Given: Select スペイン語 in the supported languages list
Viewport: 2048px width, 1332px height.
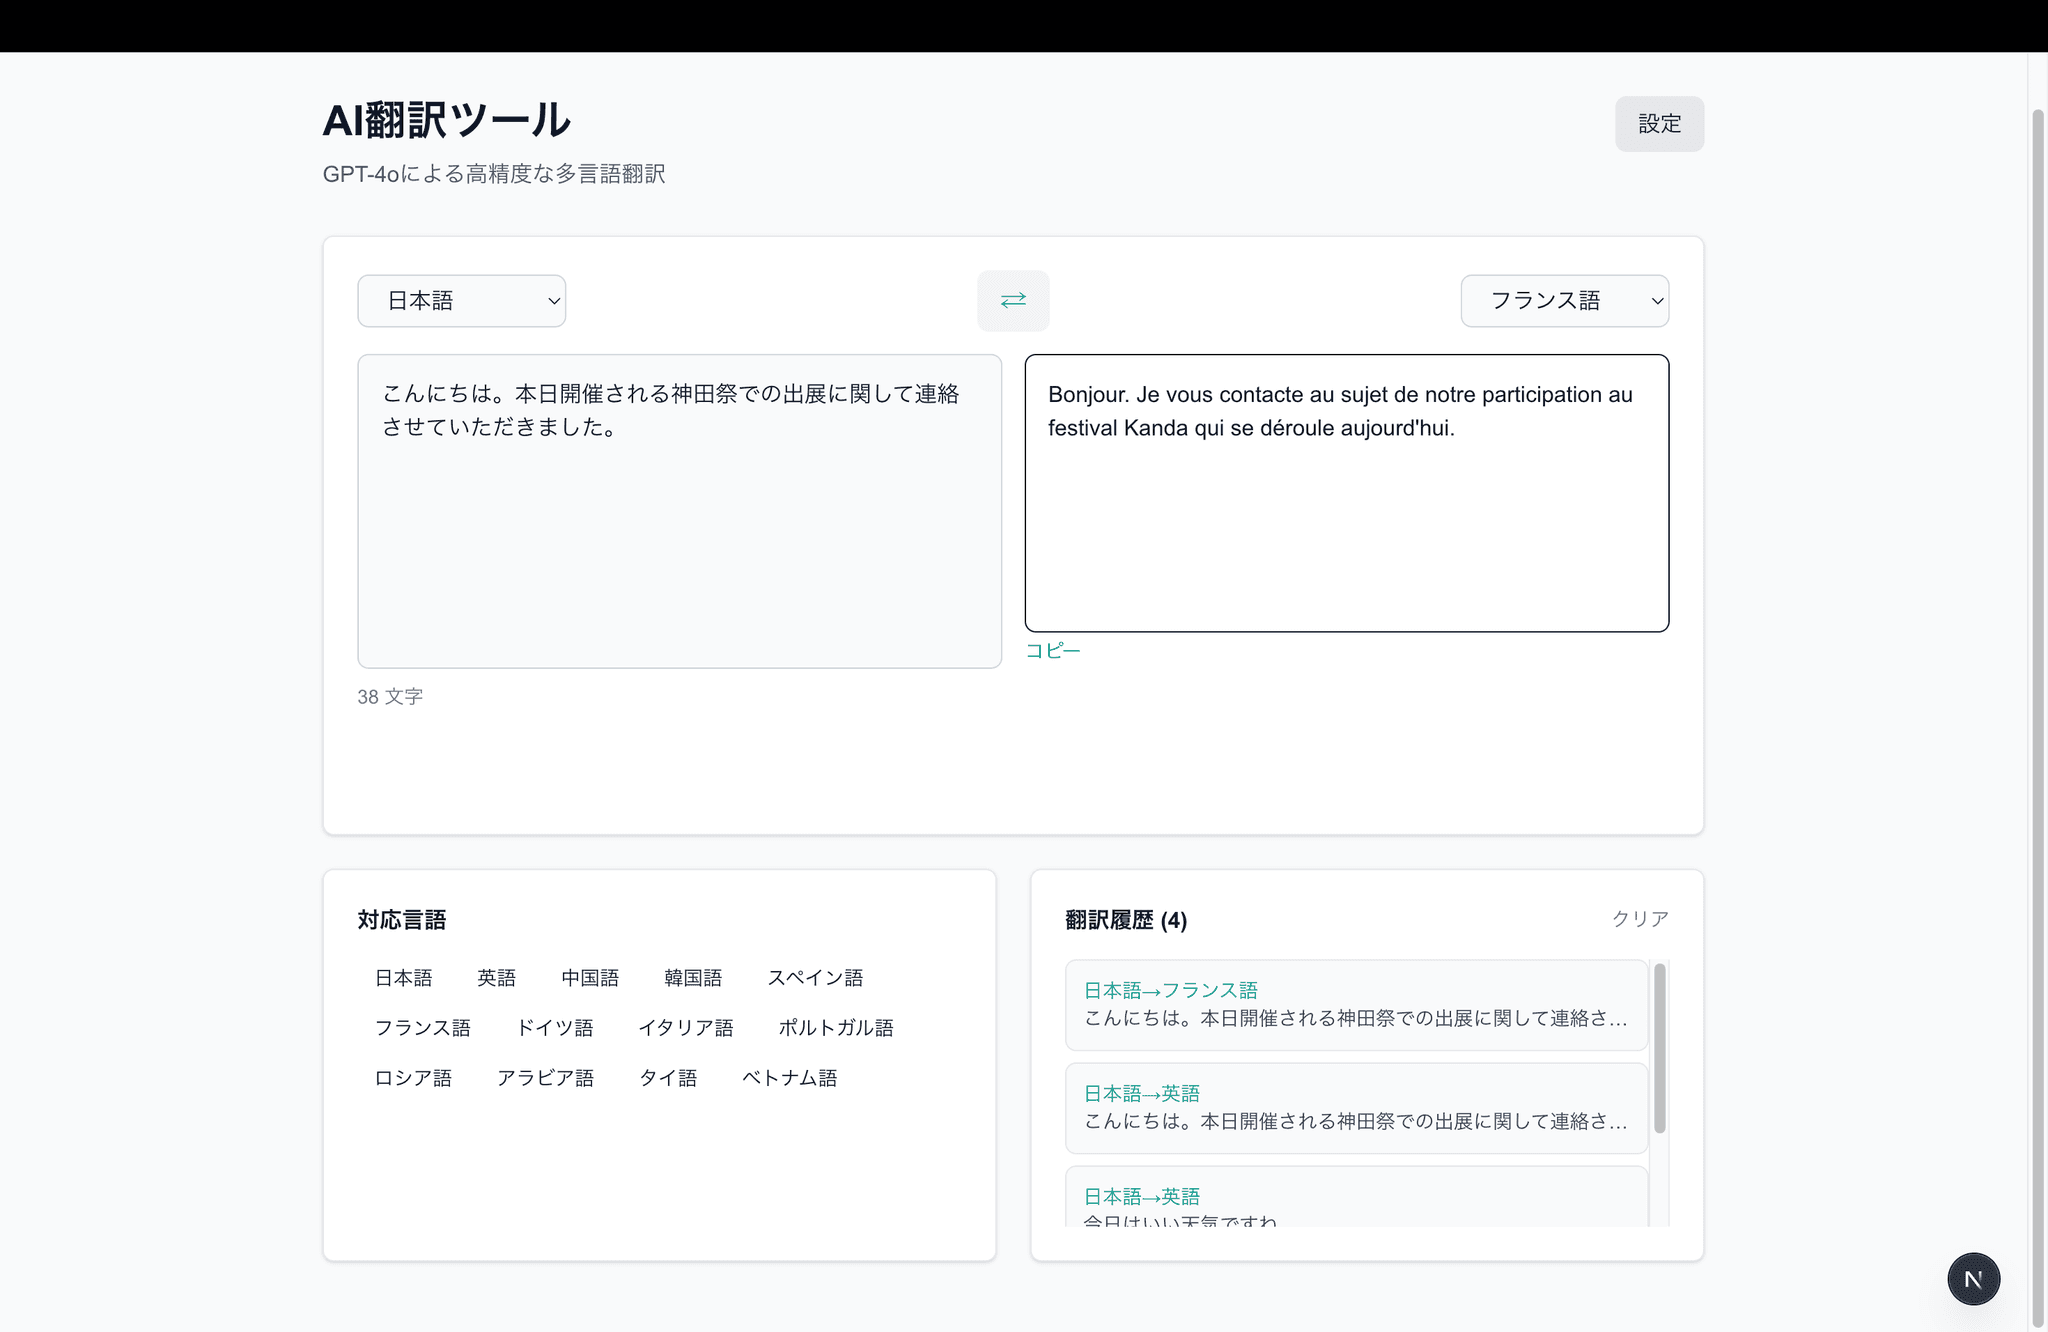Looking at the screenshot, I should [816, 978].
